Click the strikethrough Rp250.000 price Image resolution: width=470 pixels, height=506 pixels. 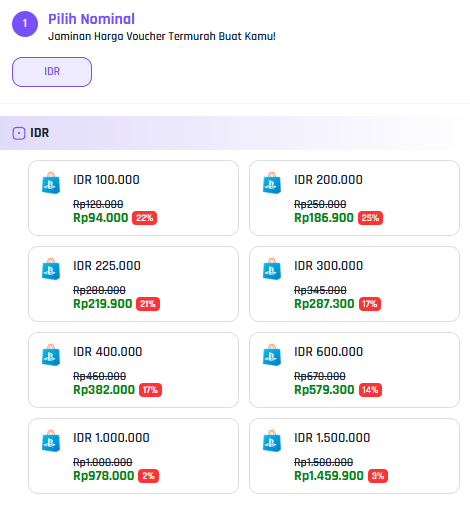[x=320, y=204]
